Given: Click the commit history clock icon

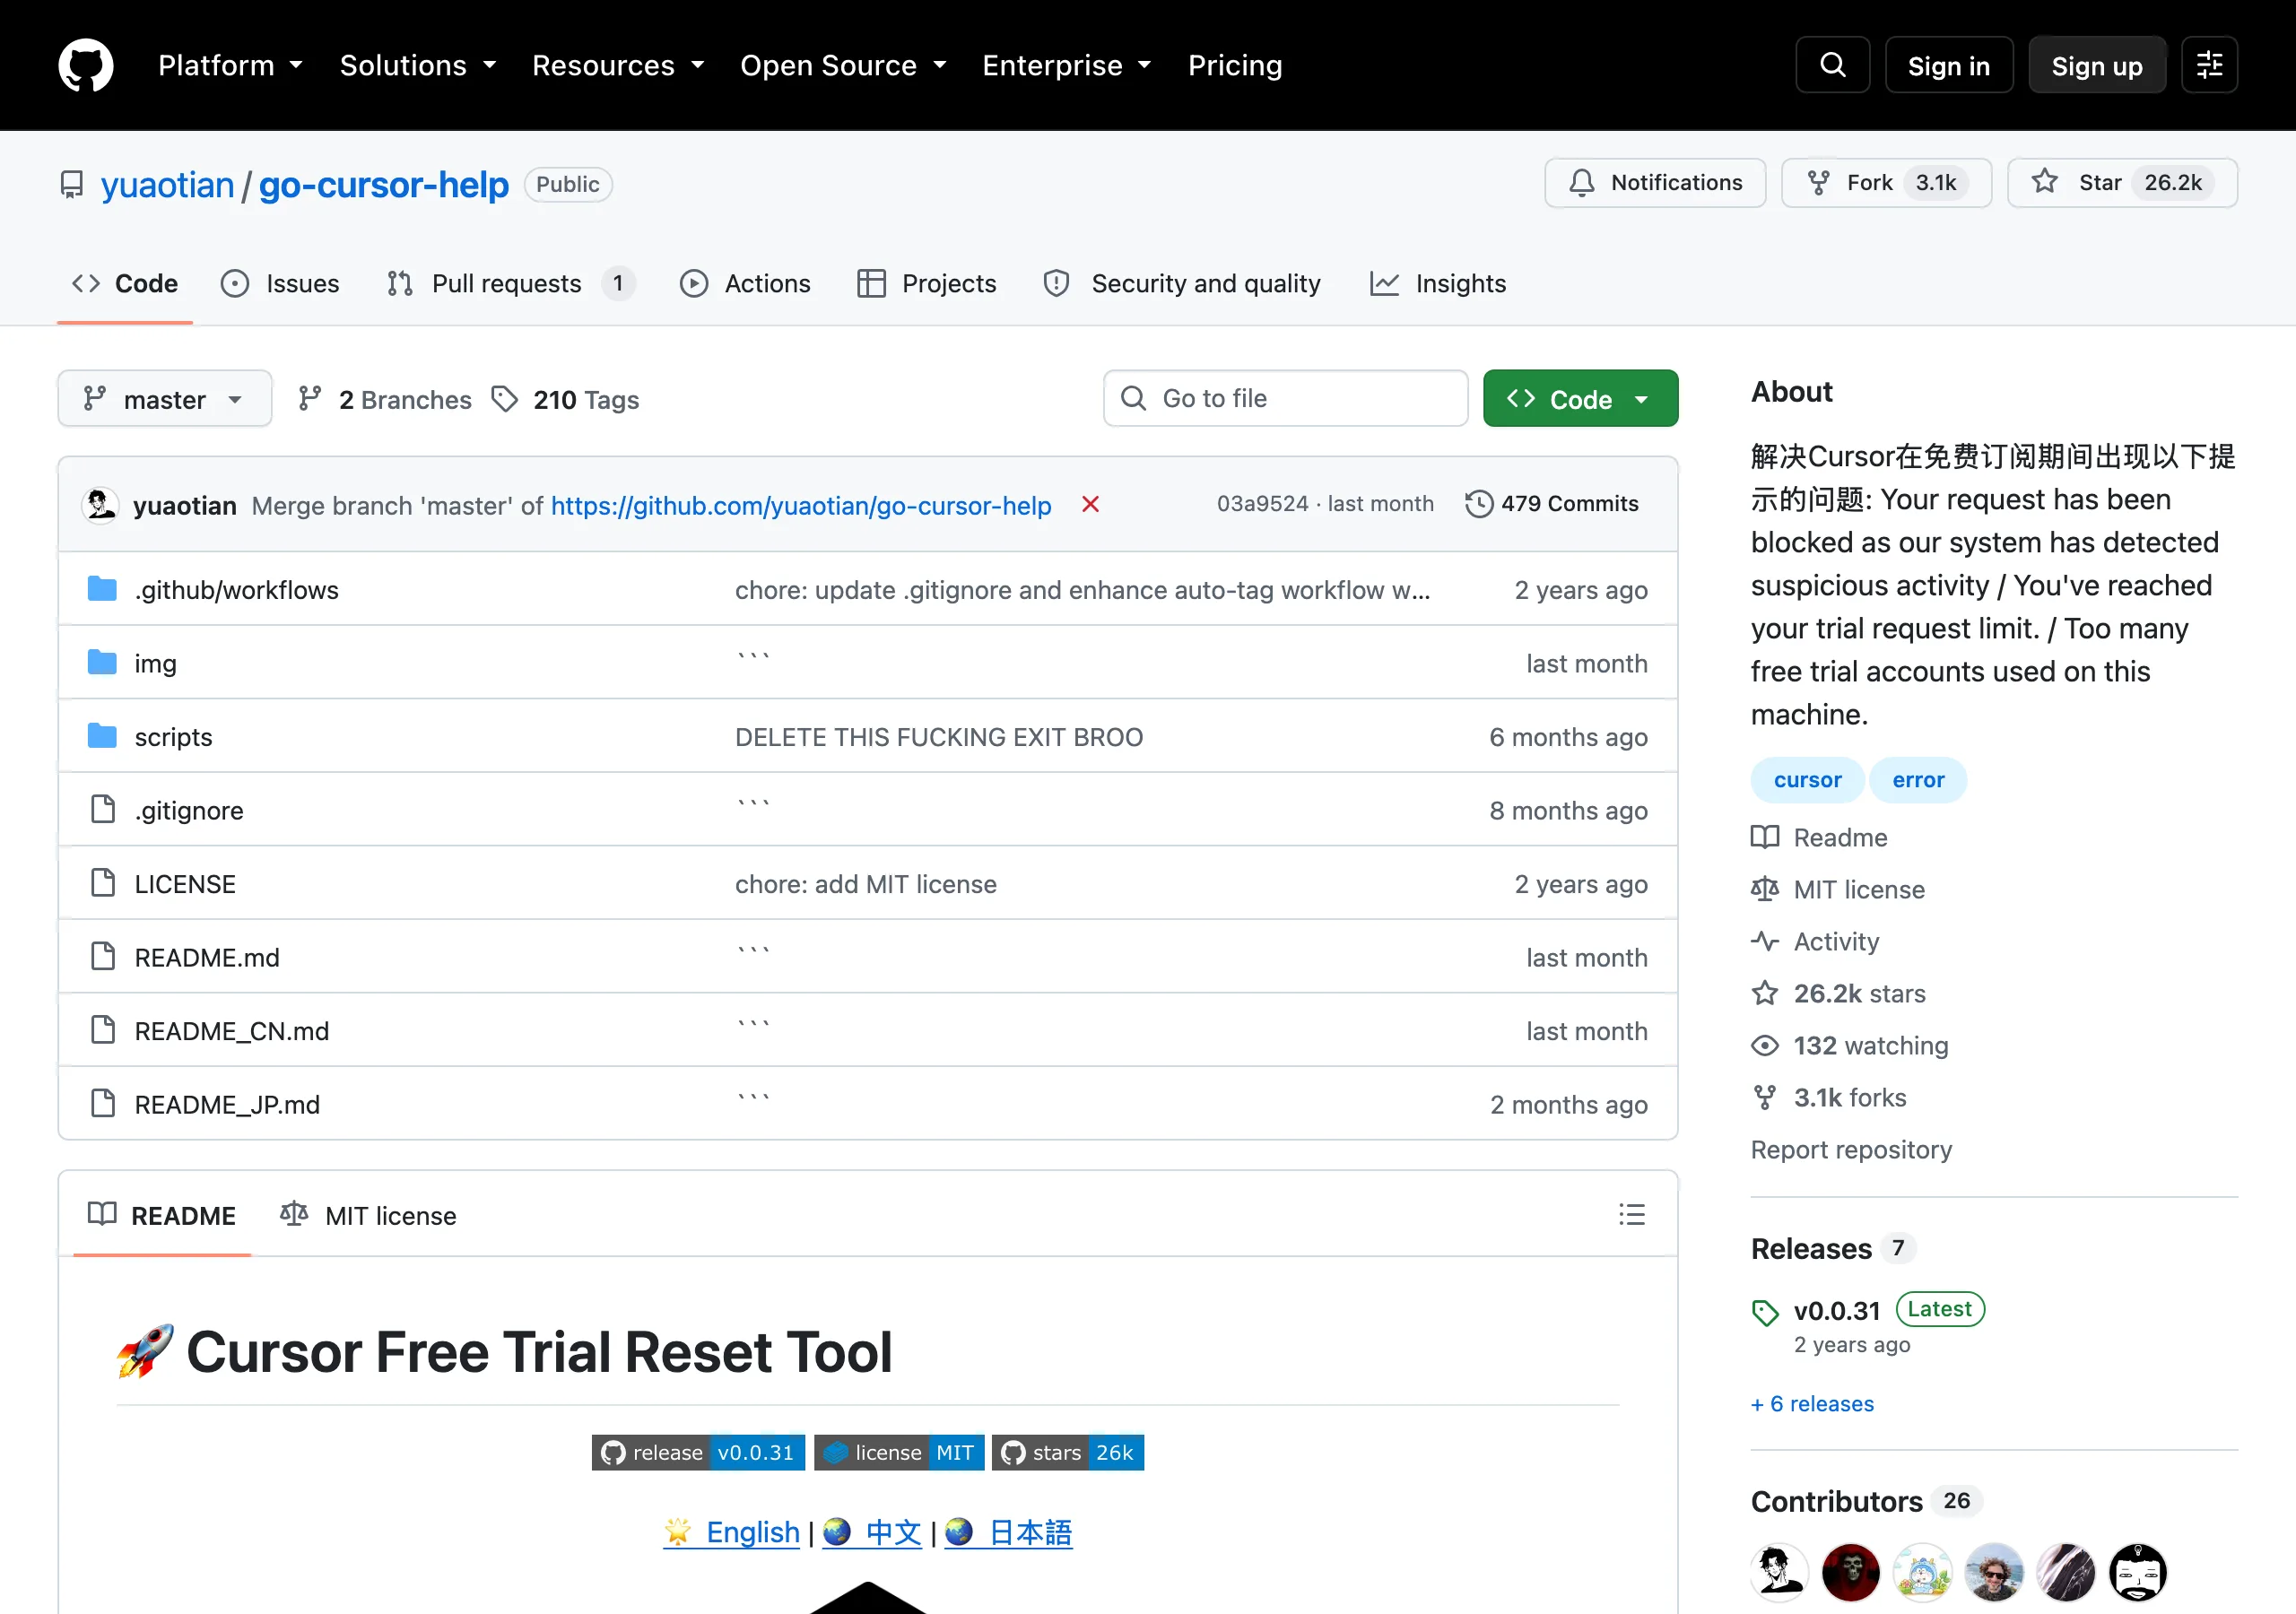Looking at the screenshot, I should [x=1479, y=504].
